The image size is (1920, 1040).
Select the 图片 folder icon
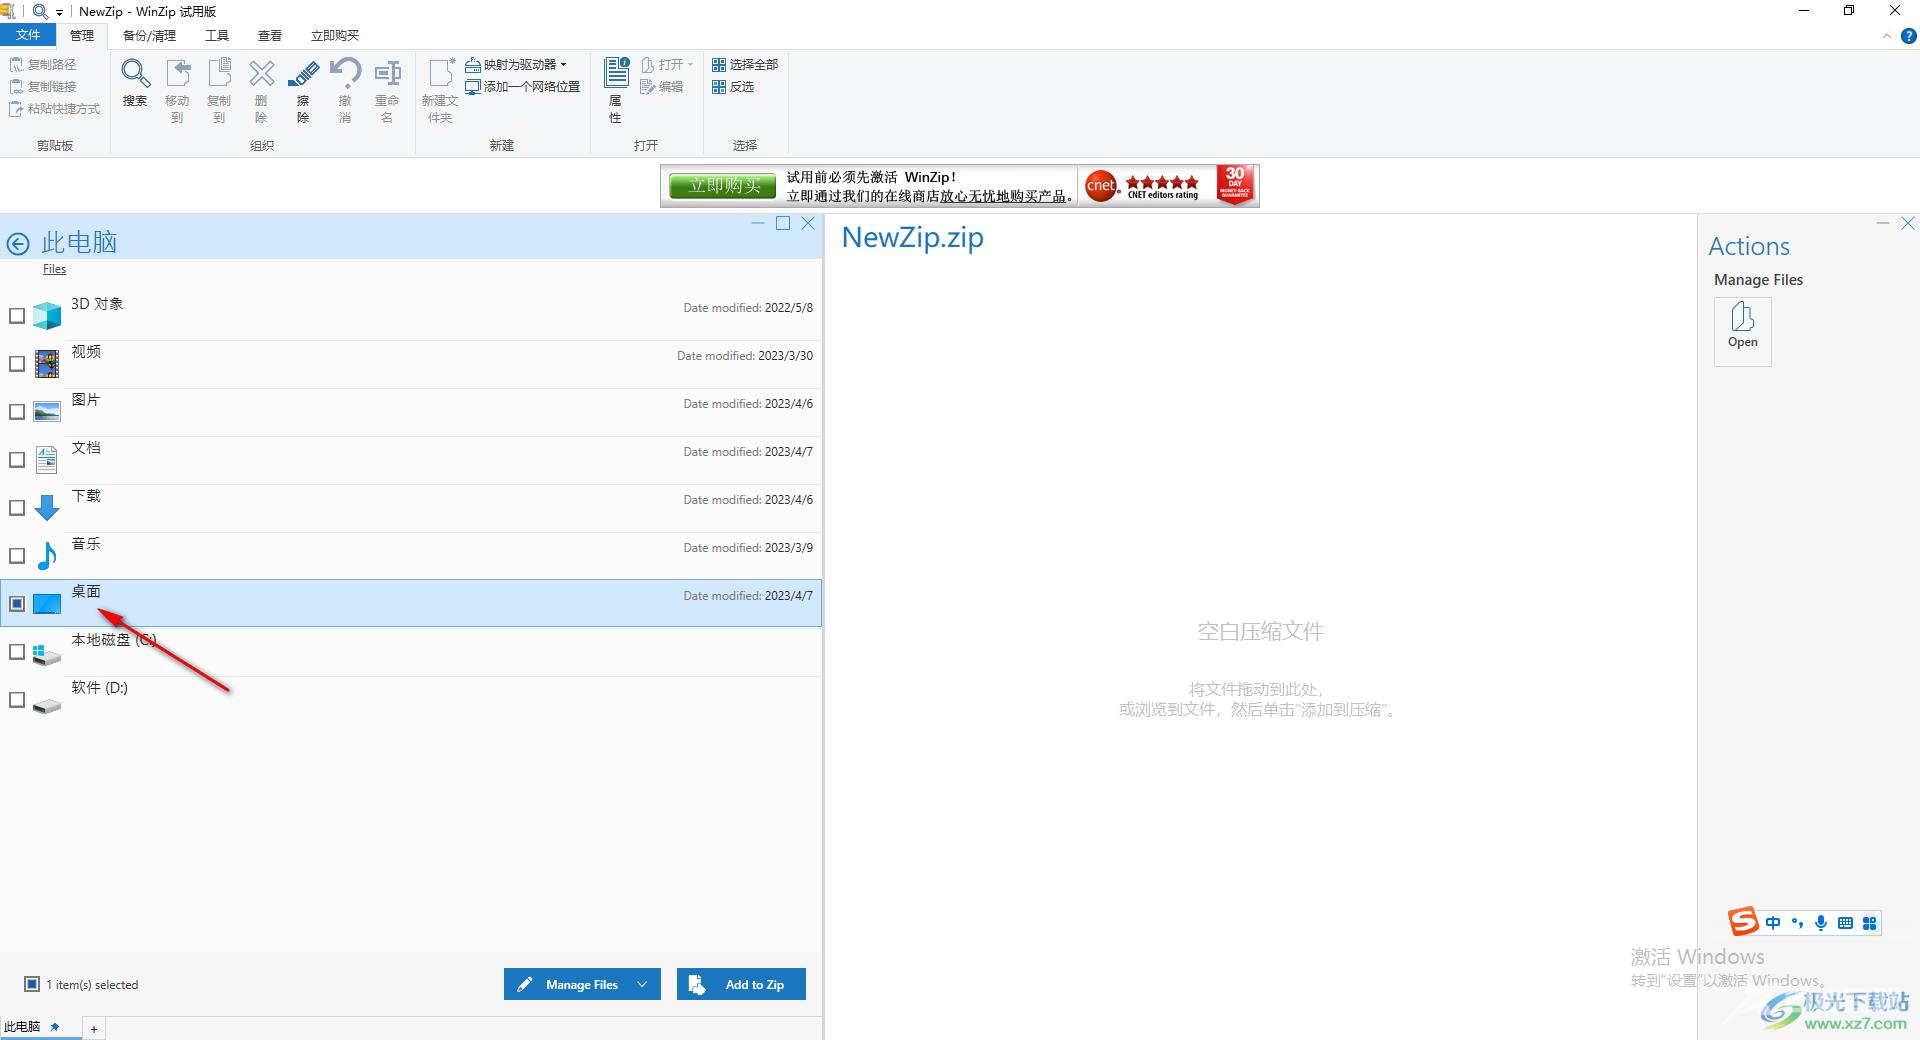click(x=47, y=412)
